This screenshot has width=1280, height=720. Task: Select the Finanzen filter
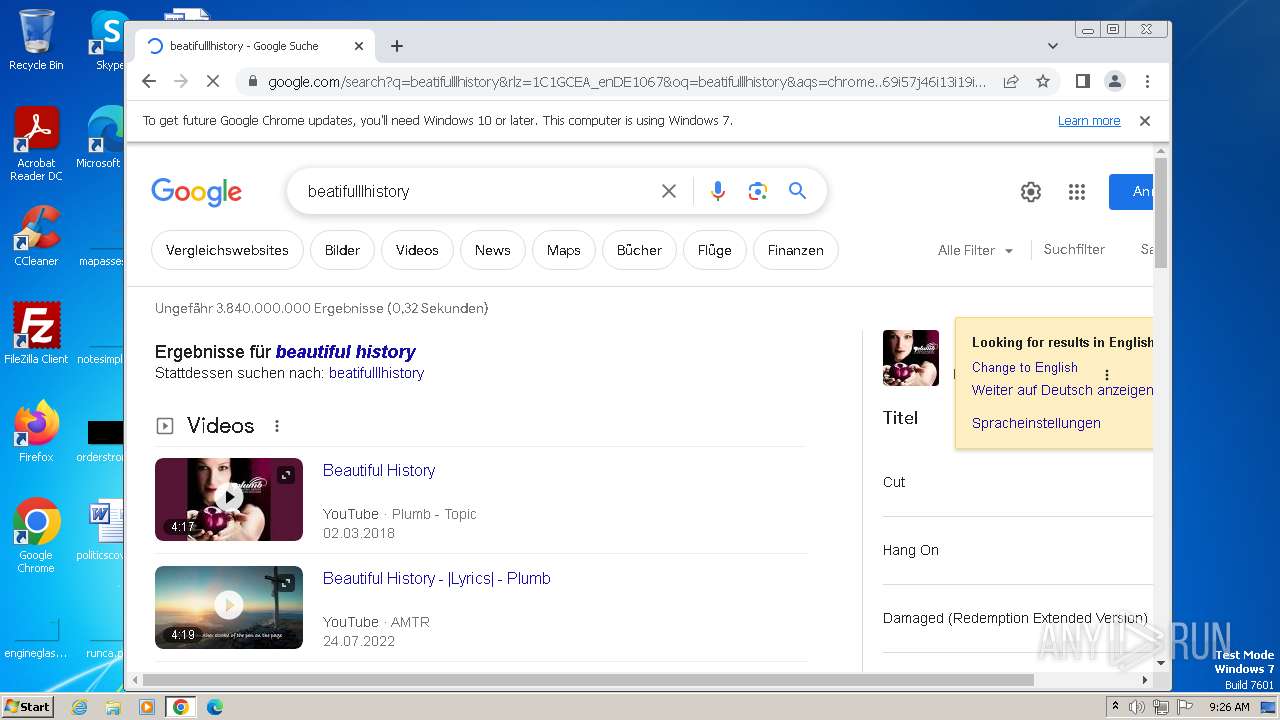[795, 250]
